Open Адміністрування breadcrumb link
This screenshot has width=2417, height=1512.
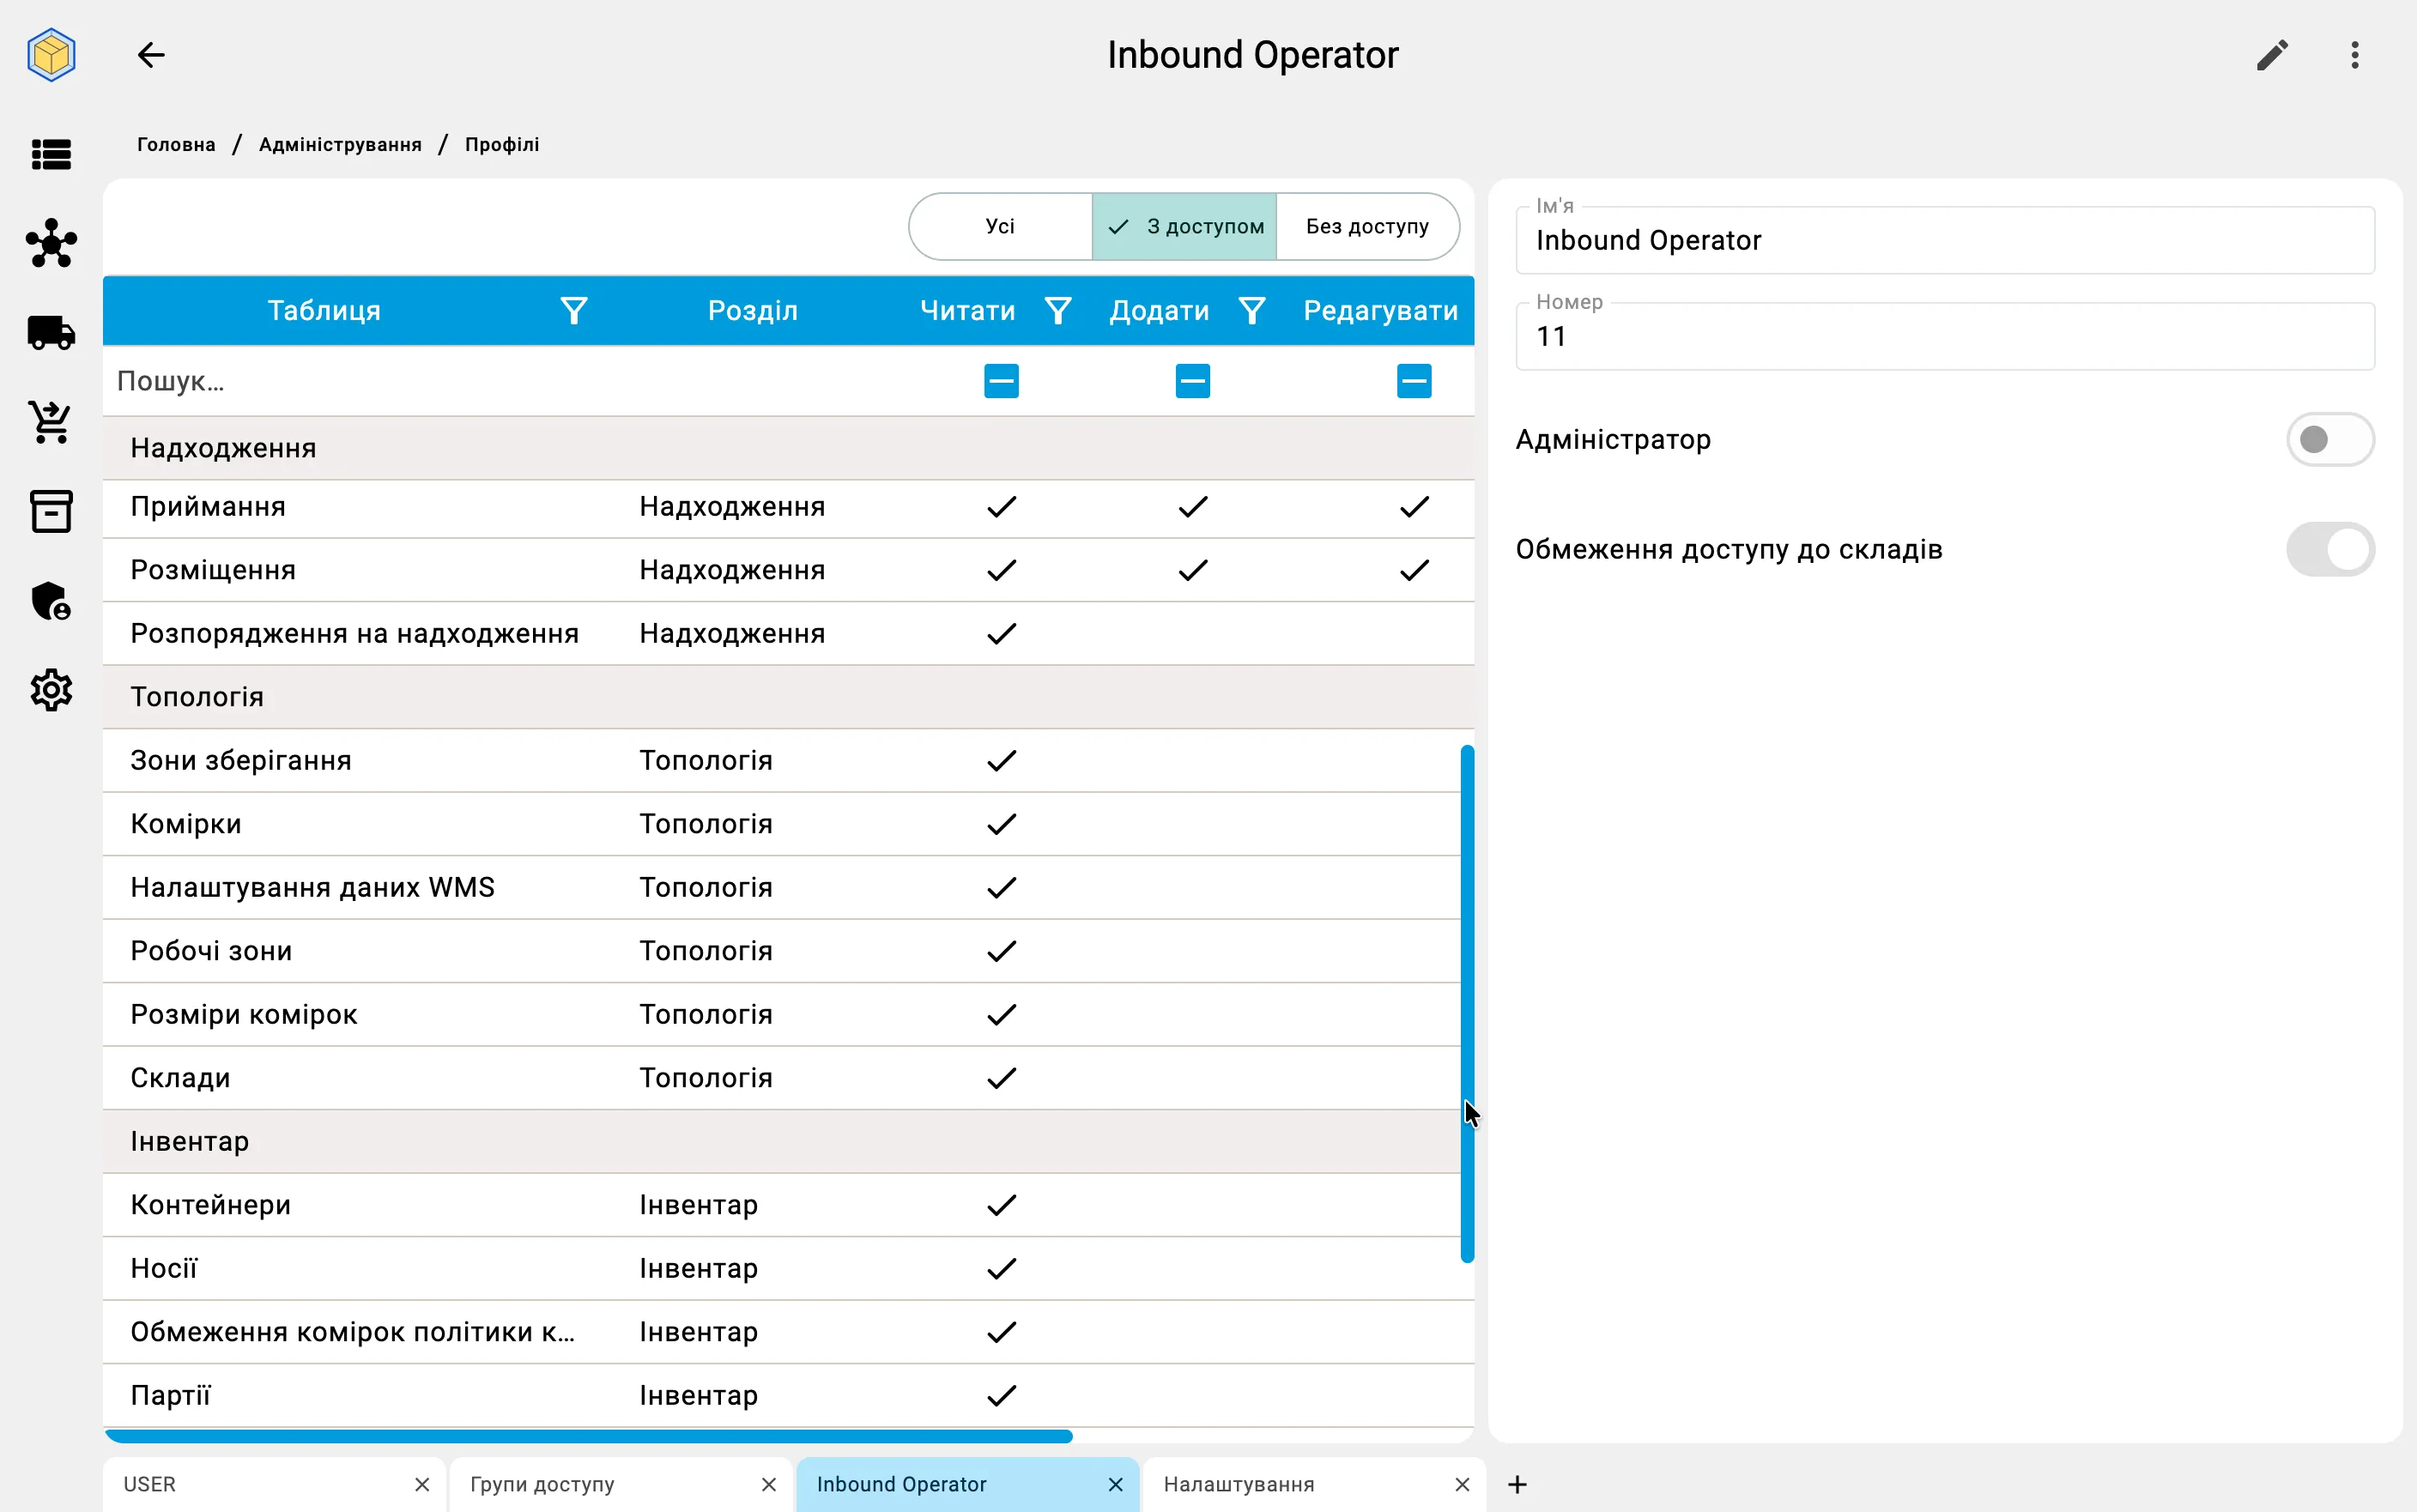340,144
